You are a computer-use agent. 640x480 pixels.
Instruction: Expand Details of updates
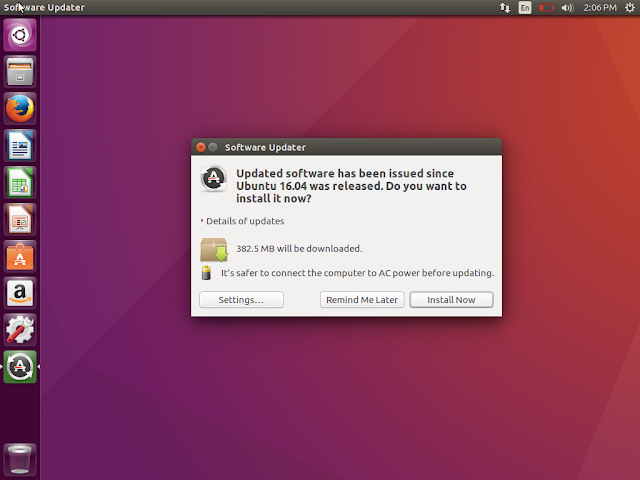pos(242,221)
